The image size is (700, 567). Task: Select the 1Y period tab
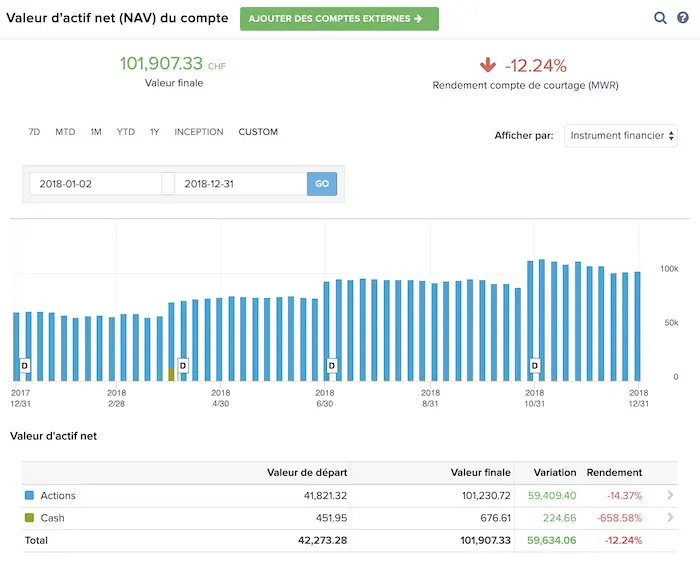click(x=154, y=132)
